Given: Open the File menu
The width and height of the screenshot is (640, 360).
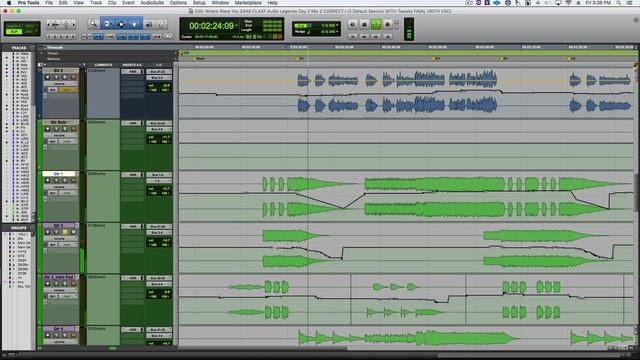Looking at the screenshot, I should (x=49, y=3).
